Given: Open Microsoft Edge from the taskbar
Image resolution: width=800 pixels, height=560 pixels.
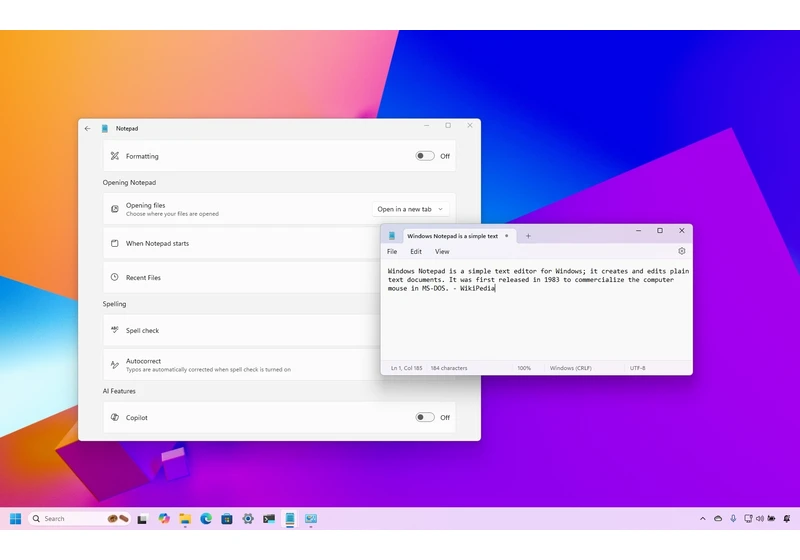Looking at the screenshot, I should click(206, 519).
